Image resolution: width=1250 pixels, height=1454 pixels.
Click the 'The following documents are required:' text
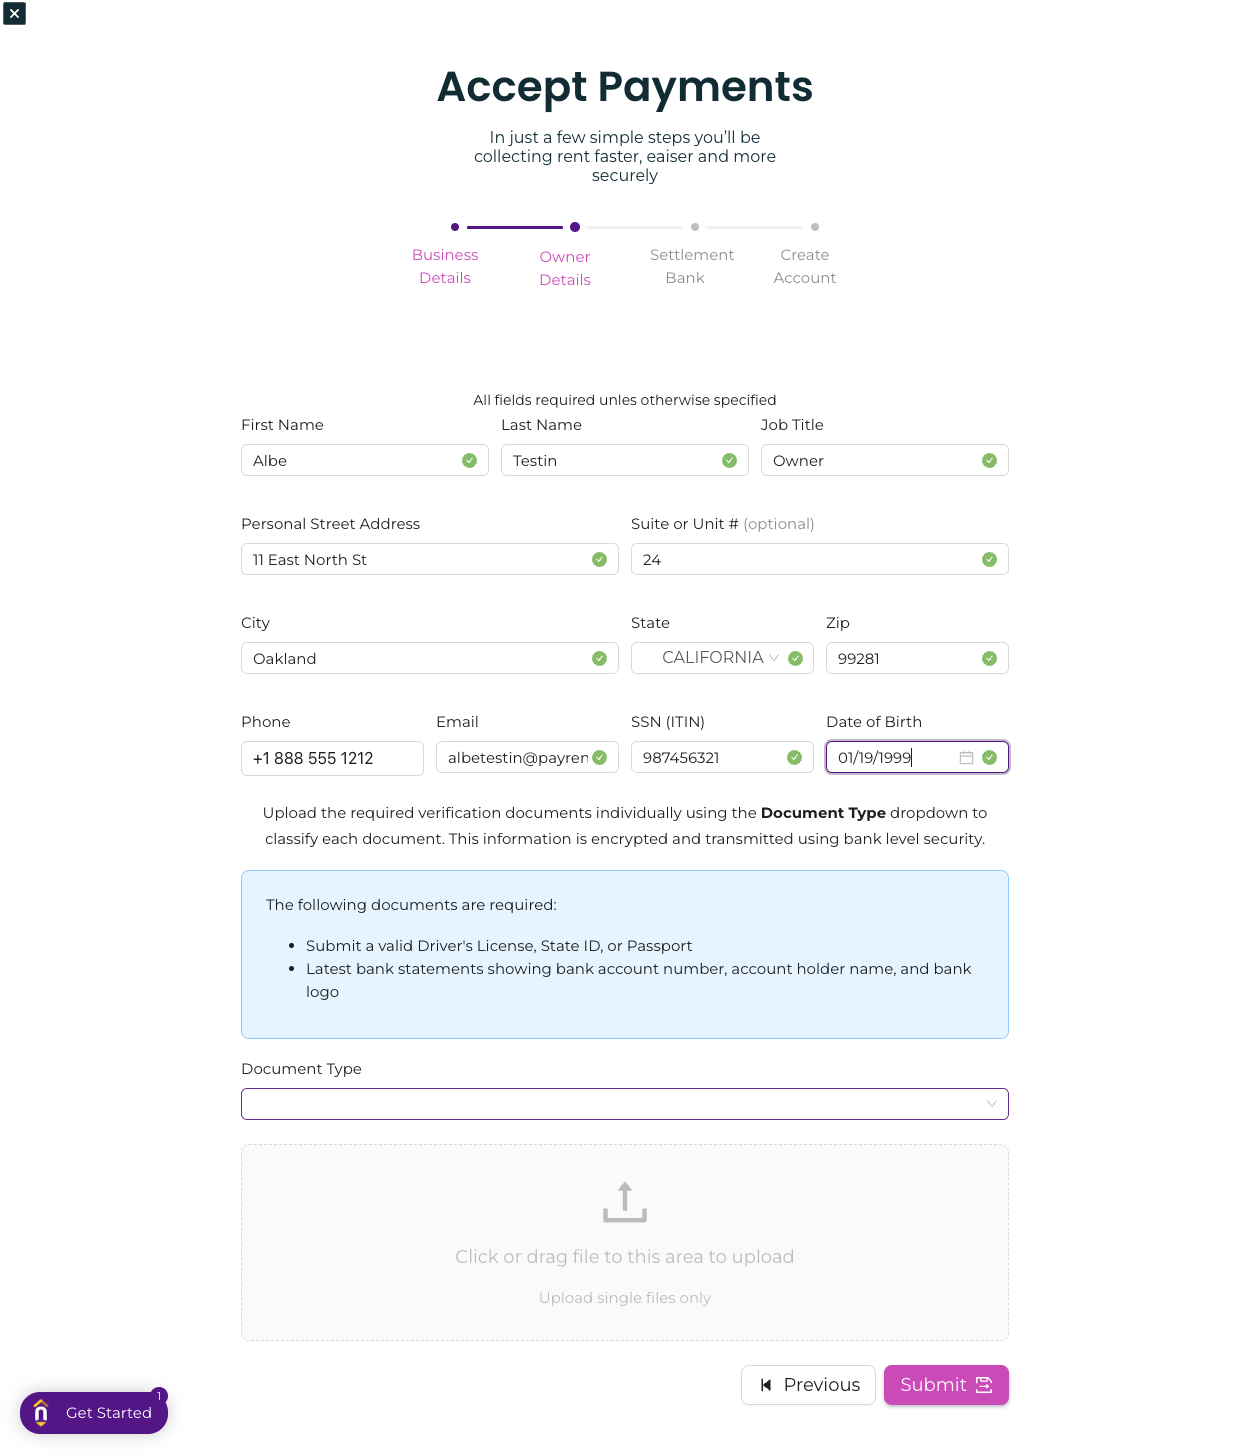point(411,905)
